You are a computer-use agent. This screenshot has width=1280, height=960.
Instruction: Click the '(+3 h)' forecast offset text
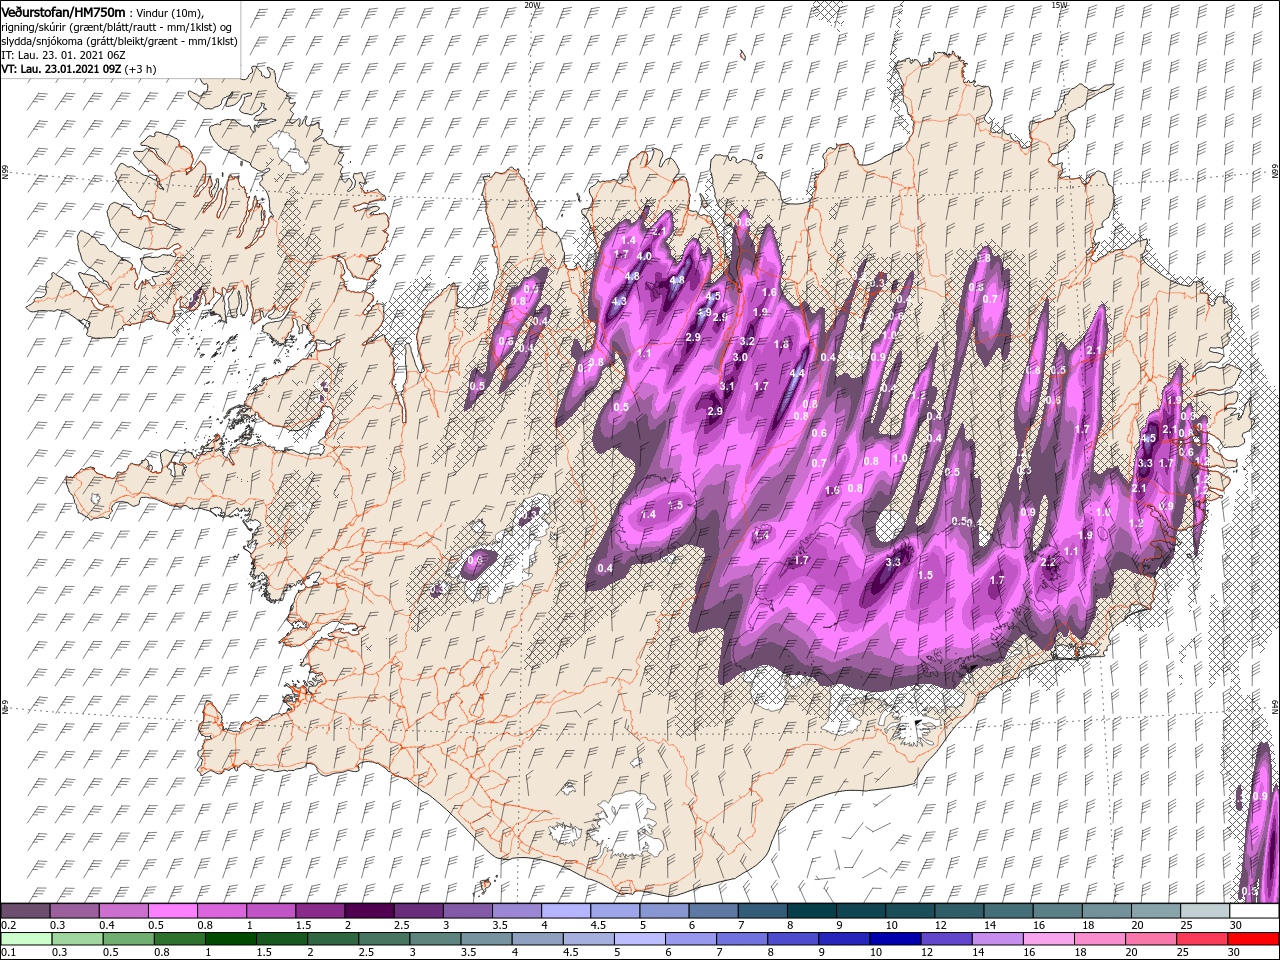pos(142,70)
